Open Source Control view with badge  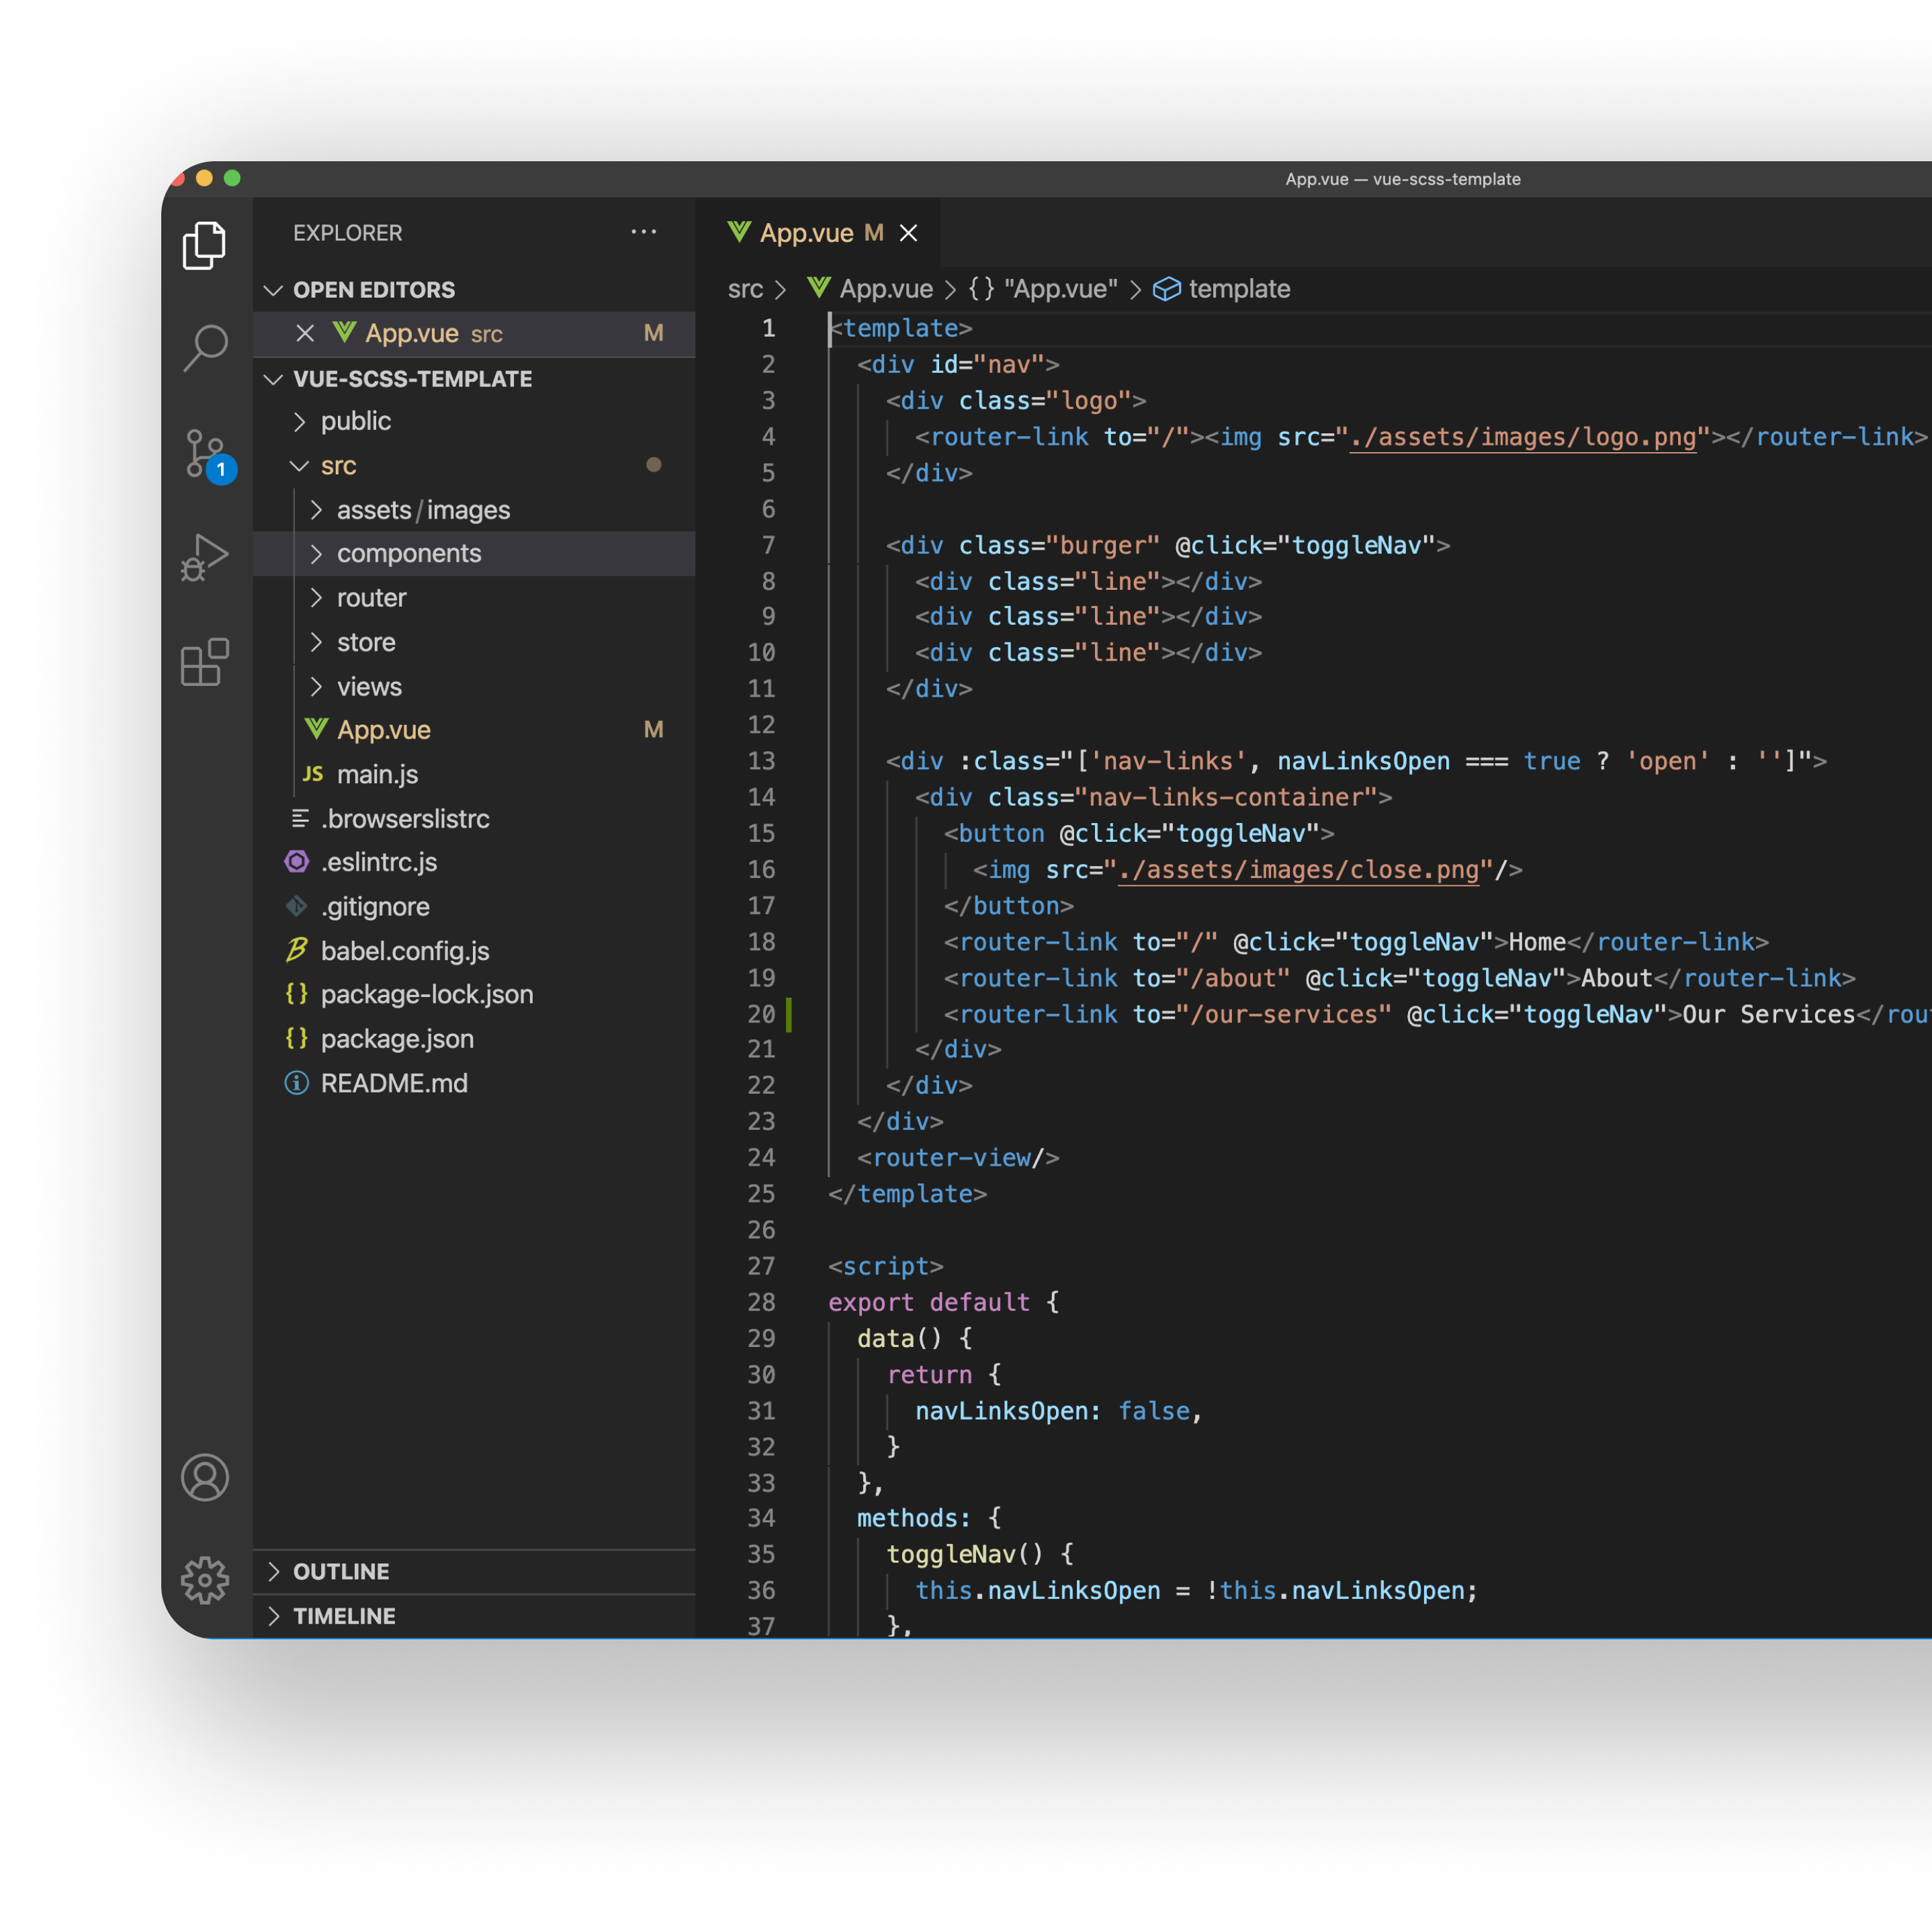[208, 456]
